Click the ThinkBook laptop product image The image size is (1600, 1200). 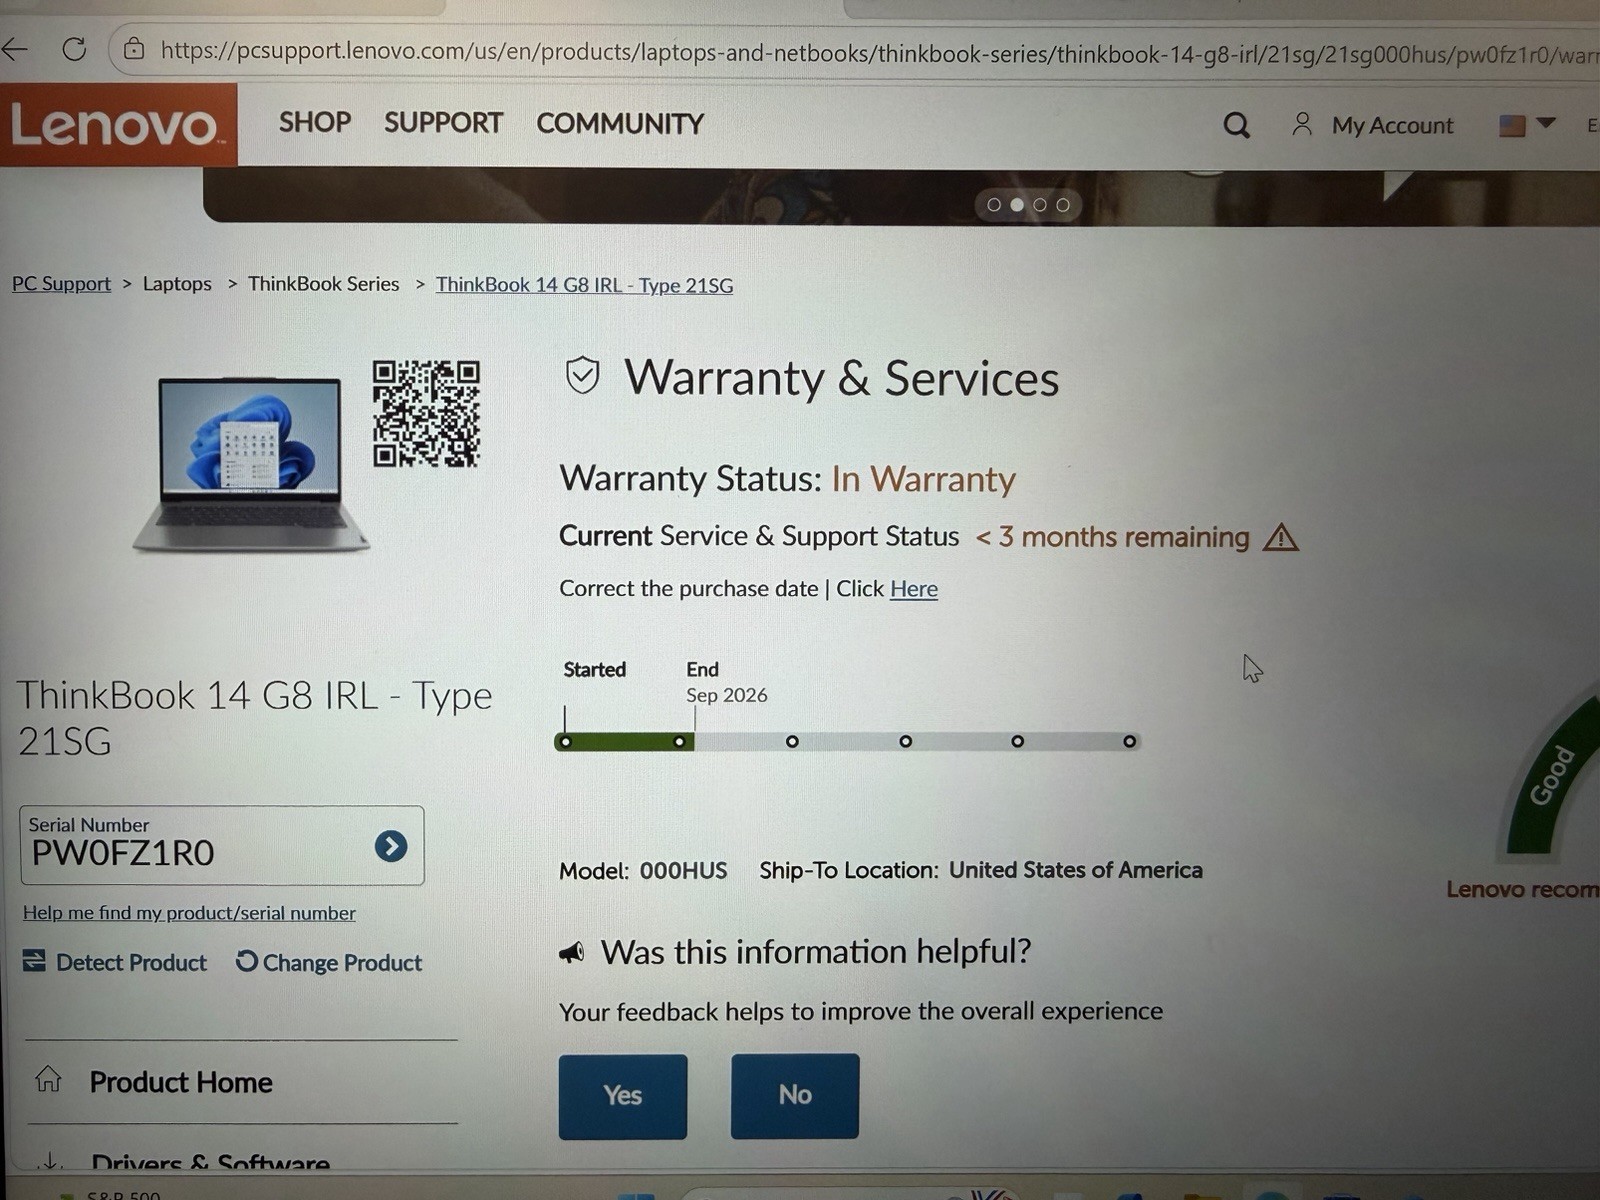pyautogui.click(x=250, y=464)
